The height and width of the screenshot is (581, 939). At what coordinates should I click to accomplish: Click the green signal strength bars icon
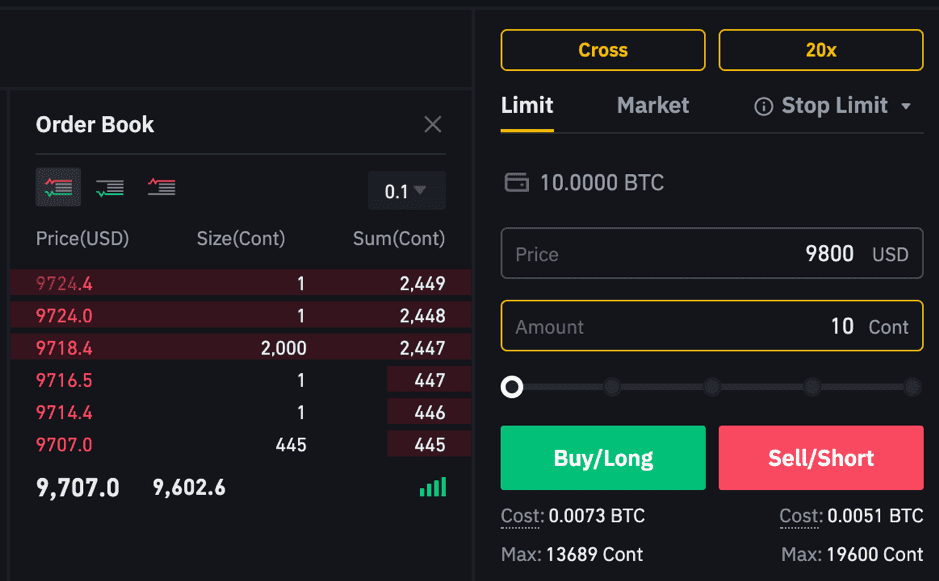pyautogui.click(x=433, y=487)
